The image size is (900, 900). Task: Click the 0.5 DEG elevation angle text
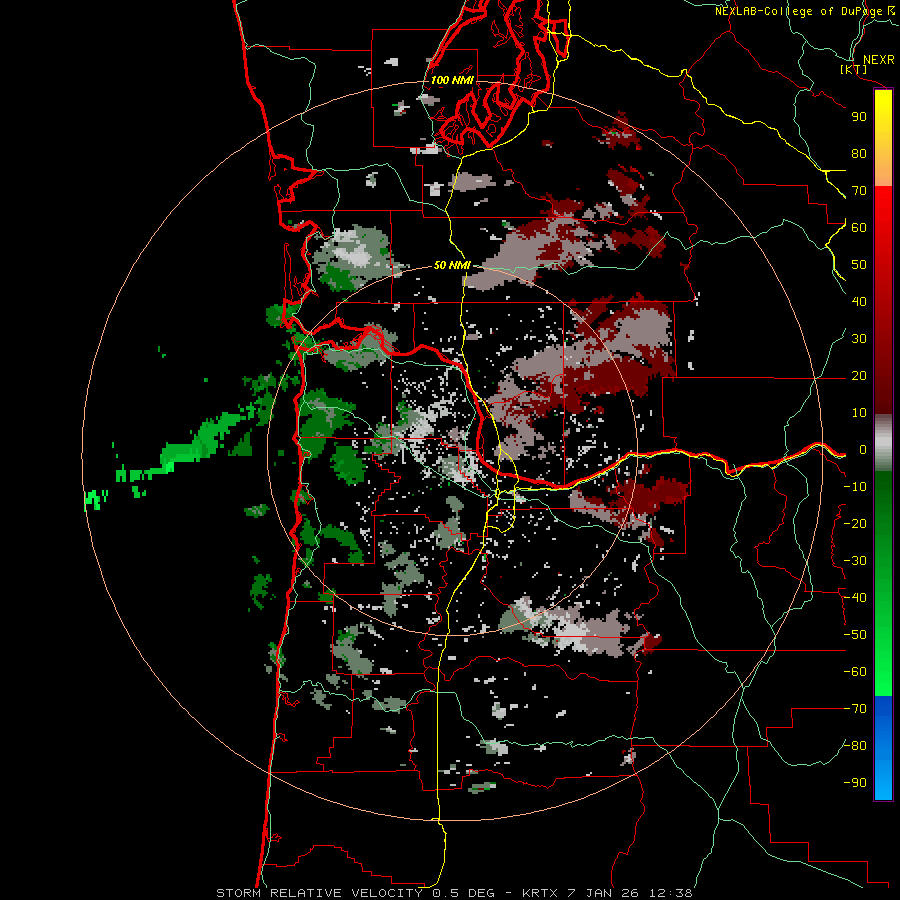coord(467,893)
